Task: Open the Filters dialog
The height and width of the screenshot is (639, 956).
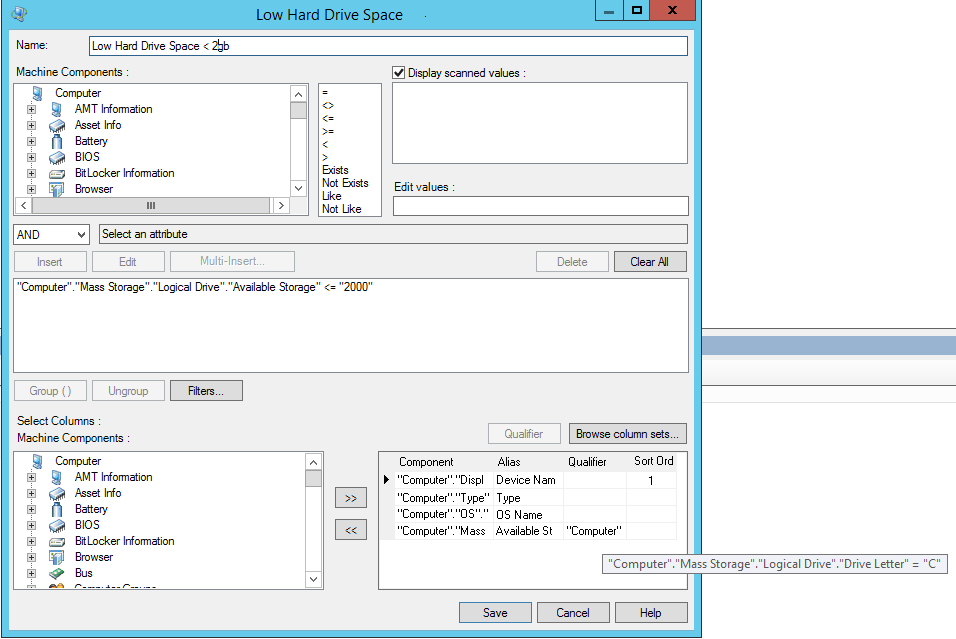Action: [206, 391]
